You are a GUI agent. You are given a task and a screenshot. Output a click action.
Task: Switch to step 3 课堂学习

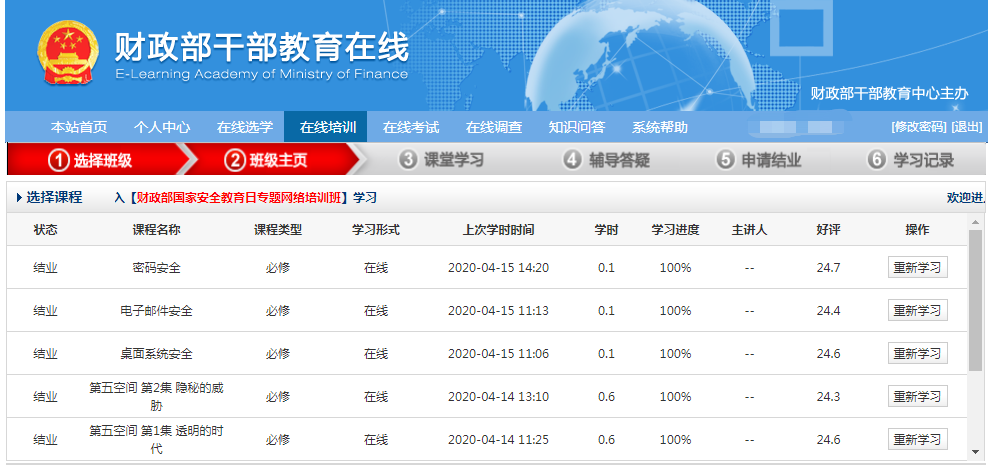coord(441,160)
